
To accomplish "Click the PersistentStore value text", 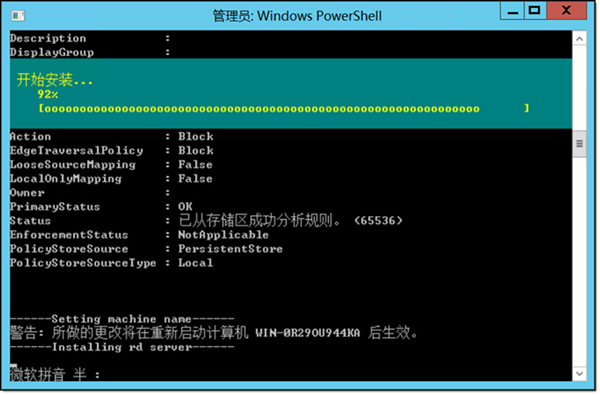I will 230,249.
